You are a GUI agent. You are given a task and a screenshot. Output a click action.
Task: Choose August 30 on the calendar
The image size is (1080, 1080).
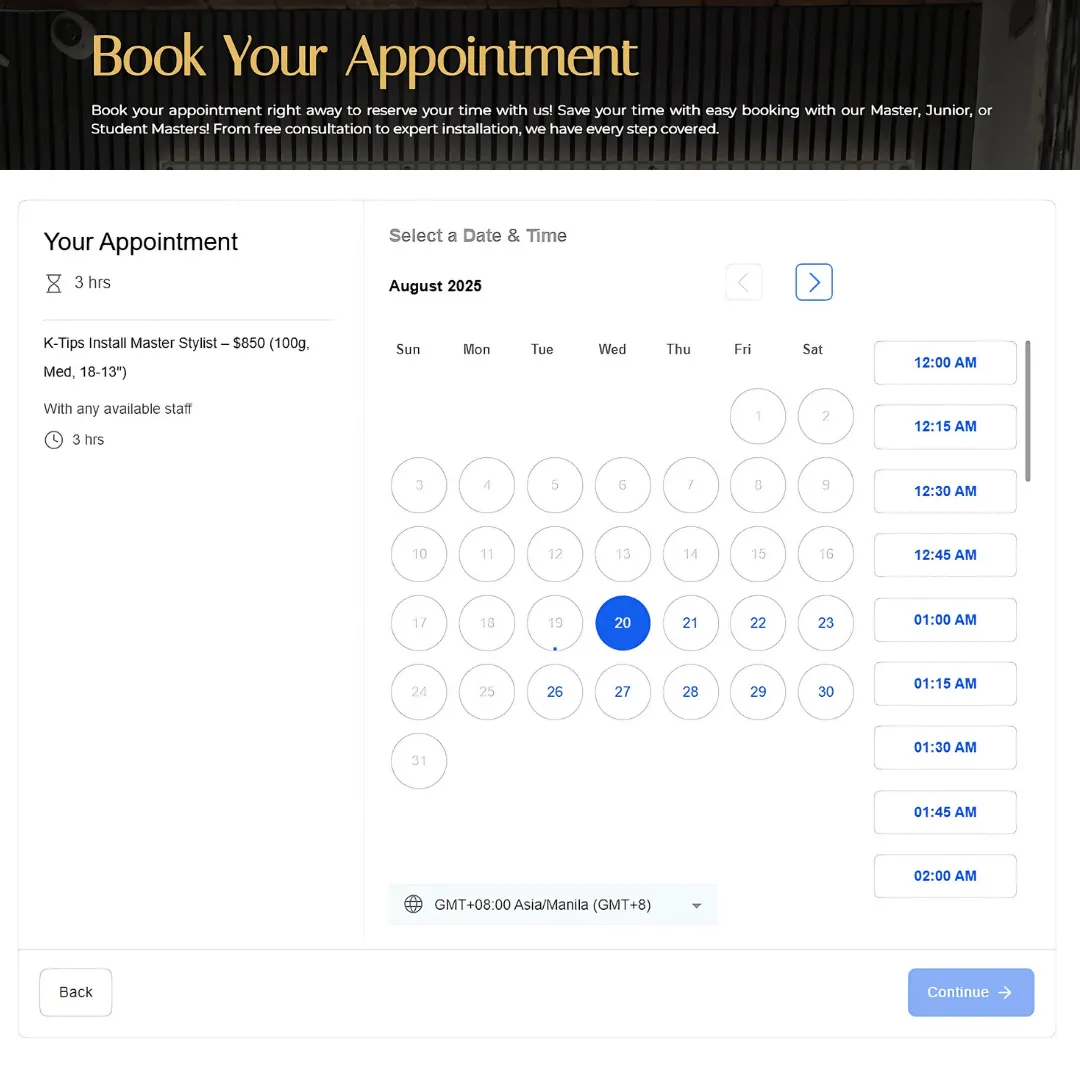(825, 692)
